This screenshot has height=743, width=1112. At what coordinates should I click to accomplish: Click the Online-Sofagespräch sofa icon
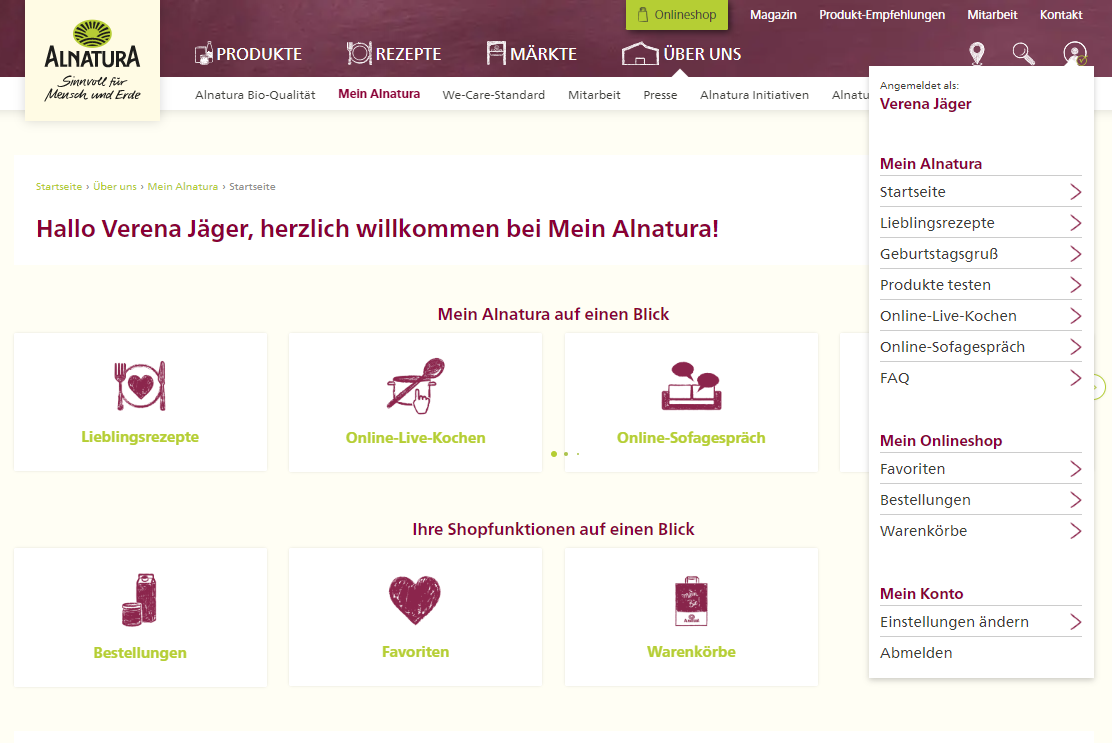coord(691,386)
